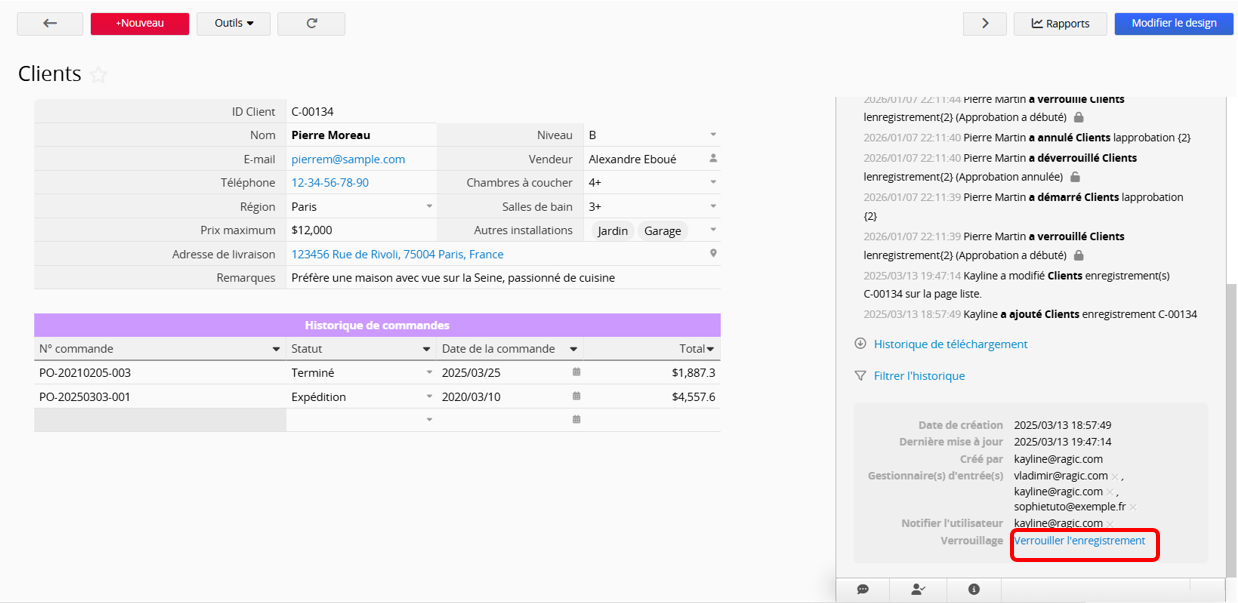The height and width of the screenshot is (603, 1238).
Task: Click the +Nouveau button
Action: pos(139,24)
